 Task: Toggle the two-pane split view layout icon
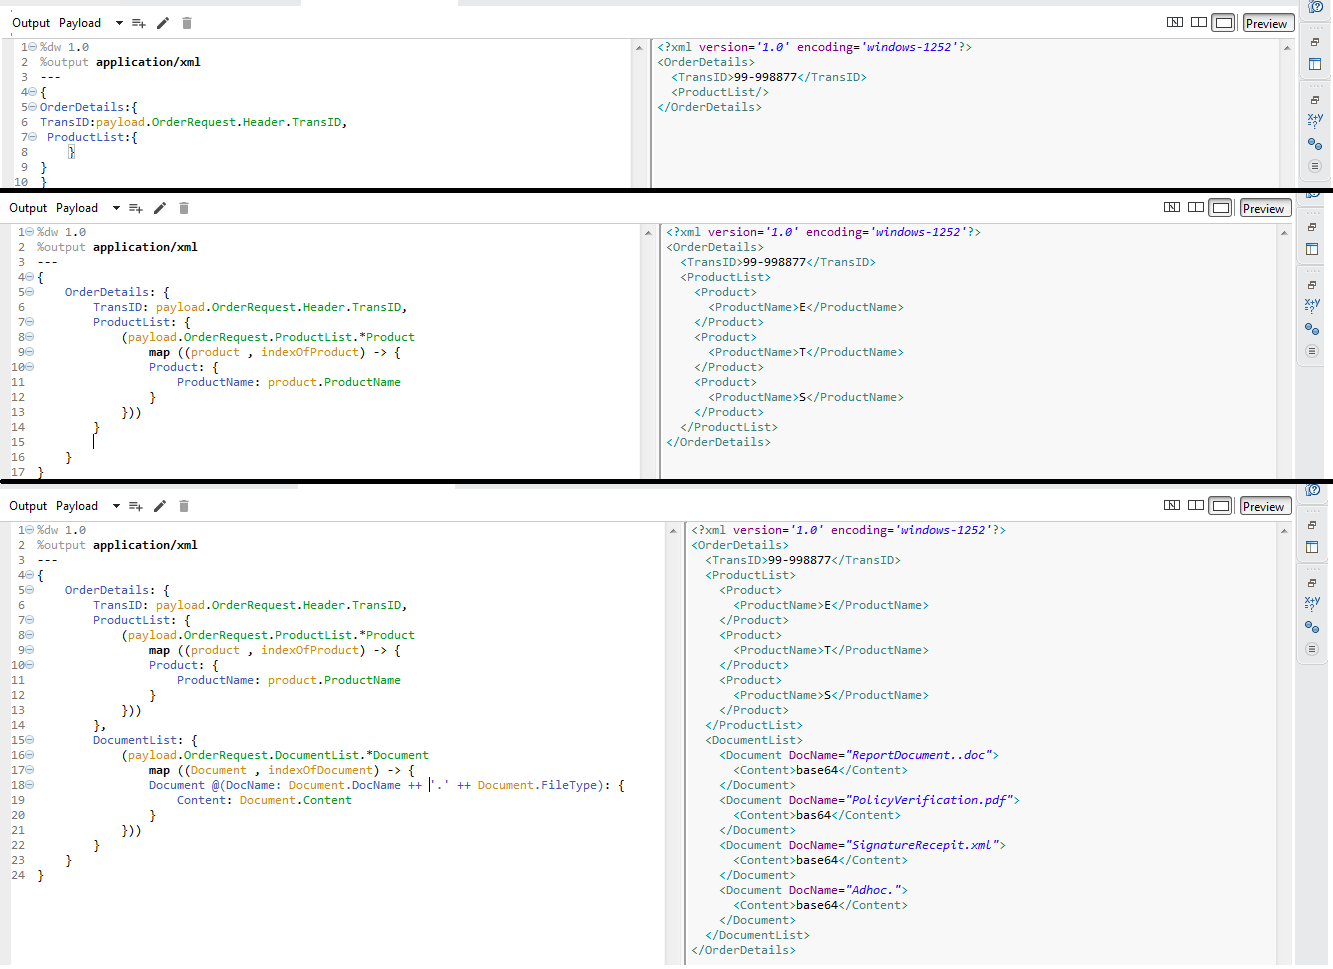(1197, 21)
